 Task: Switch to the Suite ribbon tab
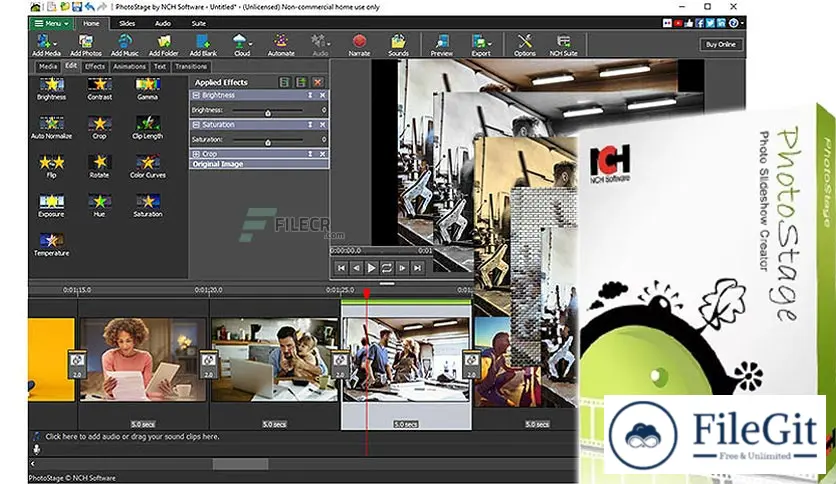point(199,23)
